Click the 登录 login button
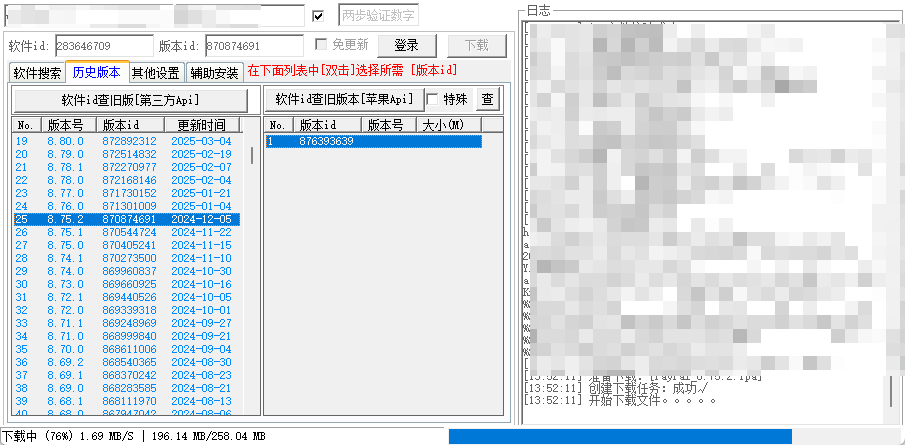Screen dimensions: 905x445 (406, 46)
